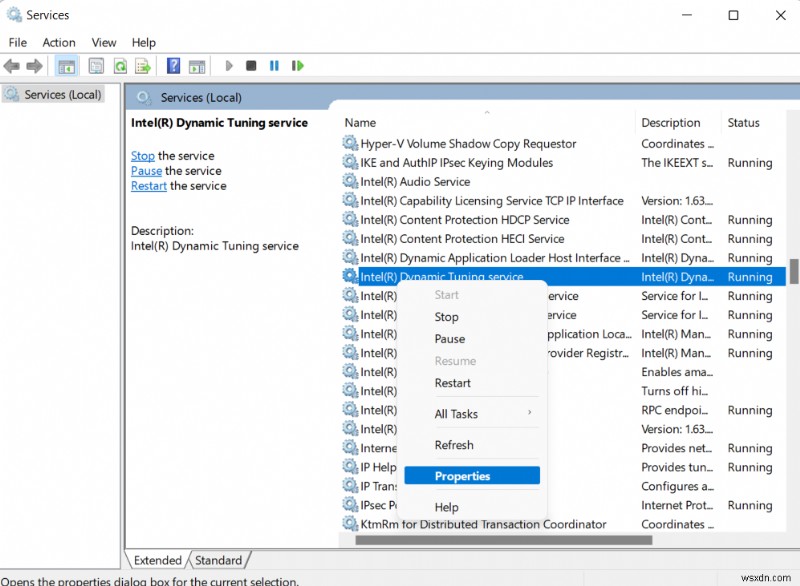This screenshot has height=586, width=800.
Task: Open the Action menu
Action: pyautogui.click(x=59, y=42)
